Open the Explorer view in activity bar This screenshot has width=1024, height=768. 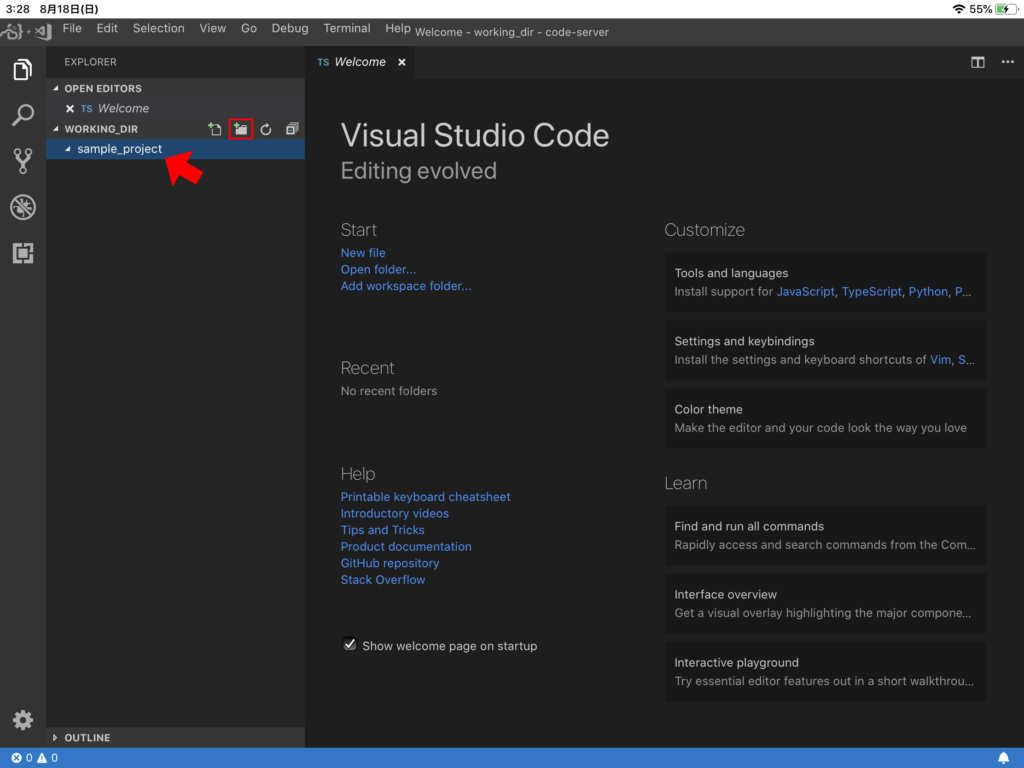tap(22, 69)
